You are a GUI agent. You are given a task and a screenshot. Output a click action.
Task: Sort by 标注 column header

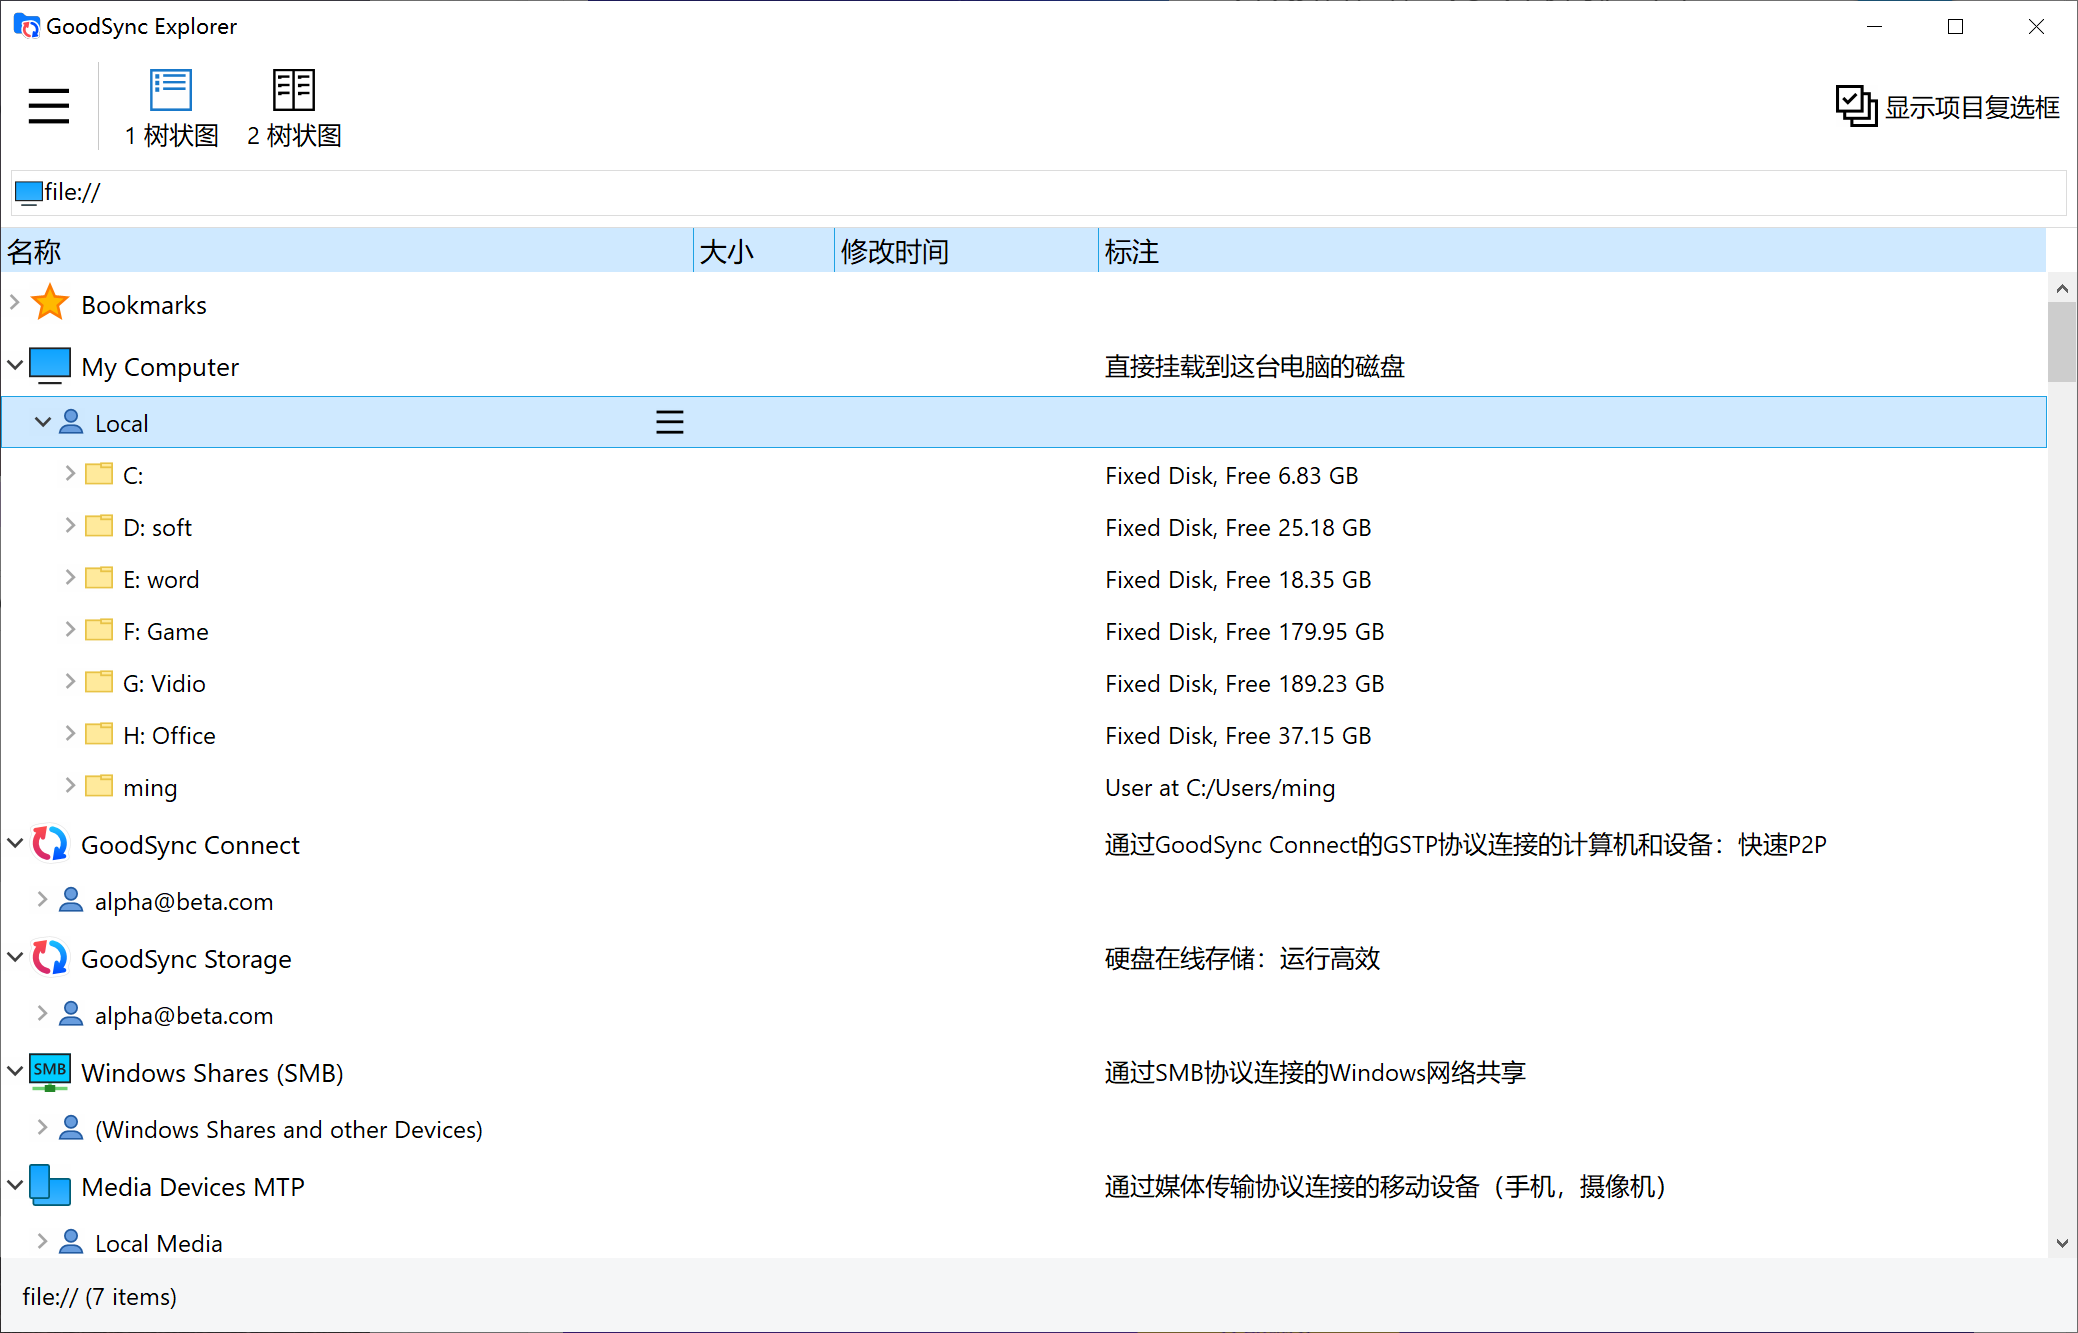(1572, 251)
